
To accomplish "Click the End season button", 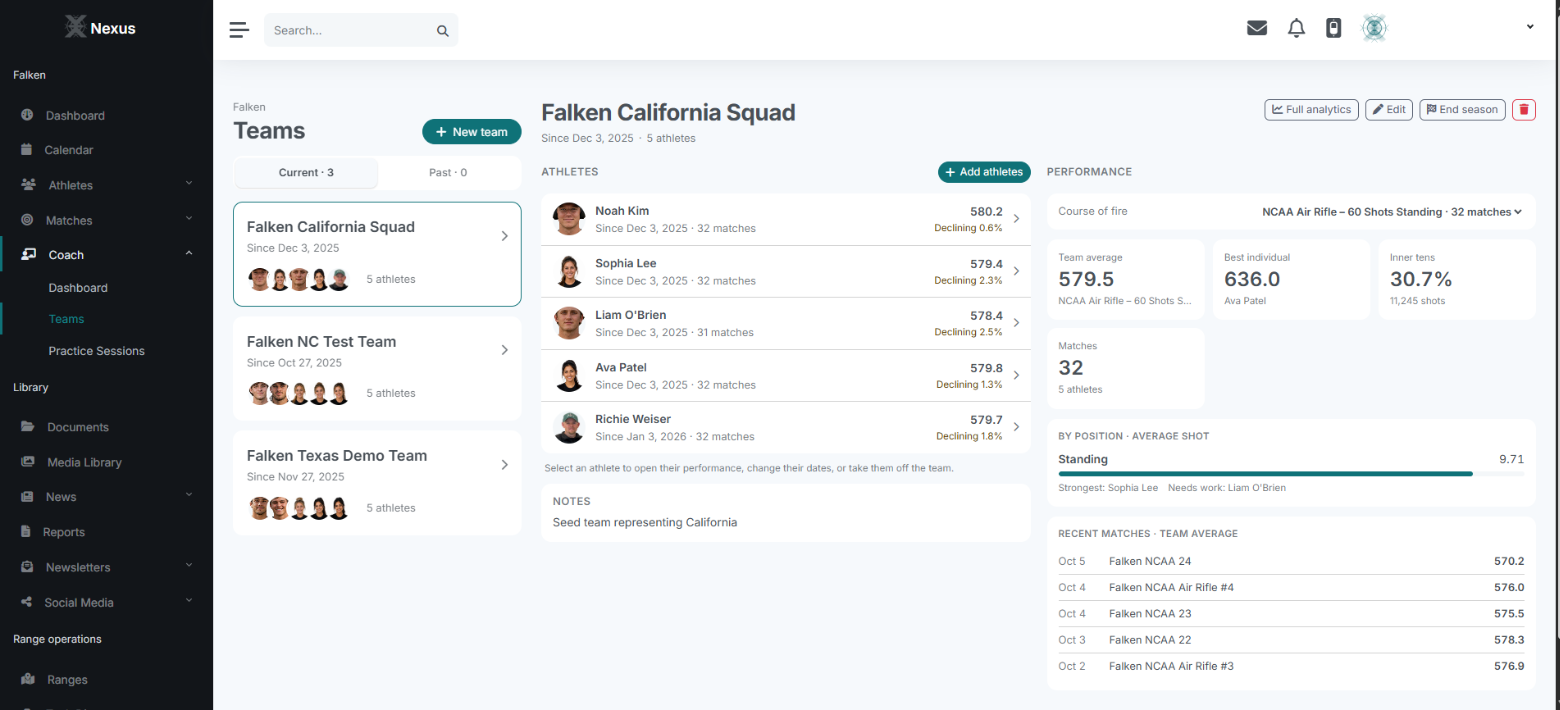I will pos(1462,110).
